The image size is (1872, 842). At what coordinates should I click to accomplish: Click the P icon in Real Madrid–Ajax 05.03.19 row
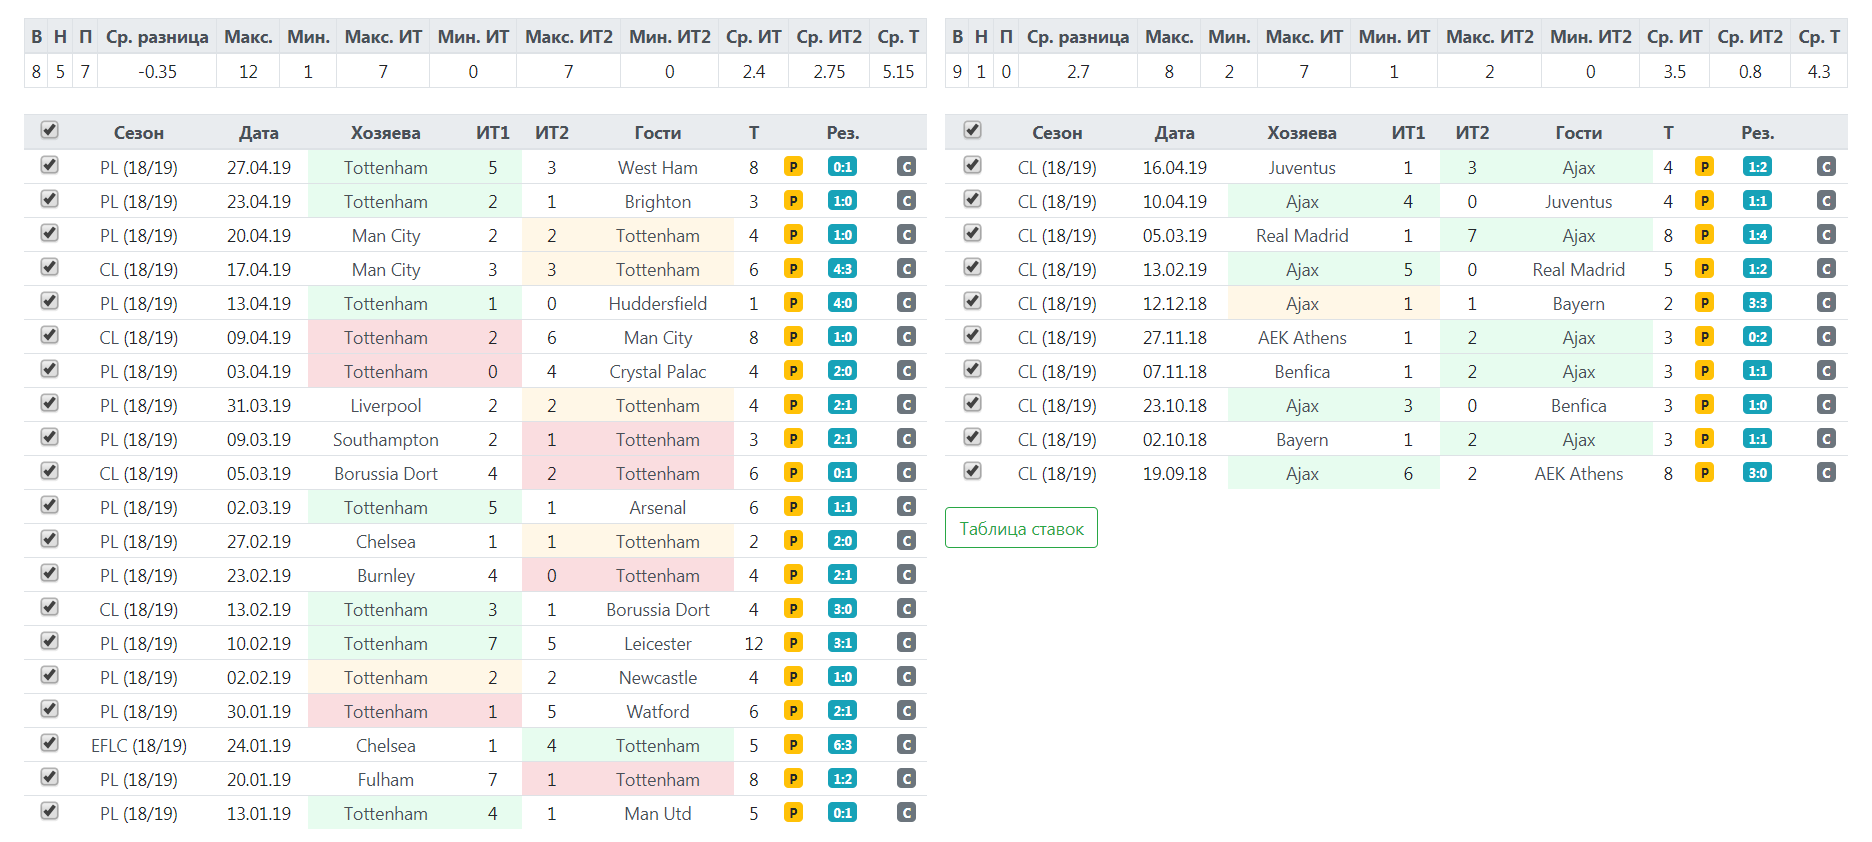click(x=1705, y=235)
